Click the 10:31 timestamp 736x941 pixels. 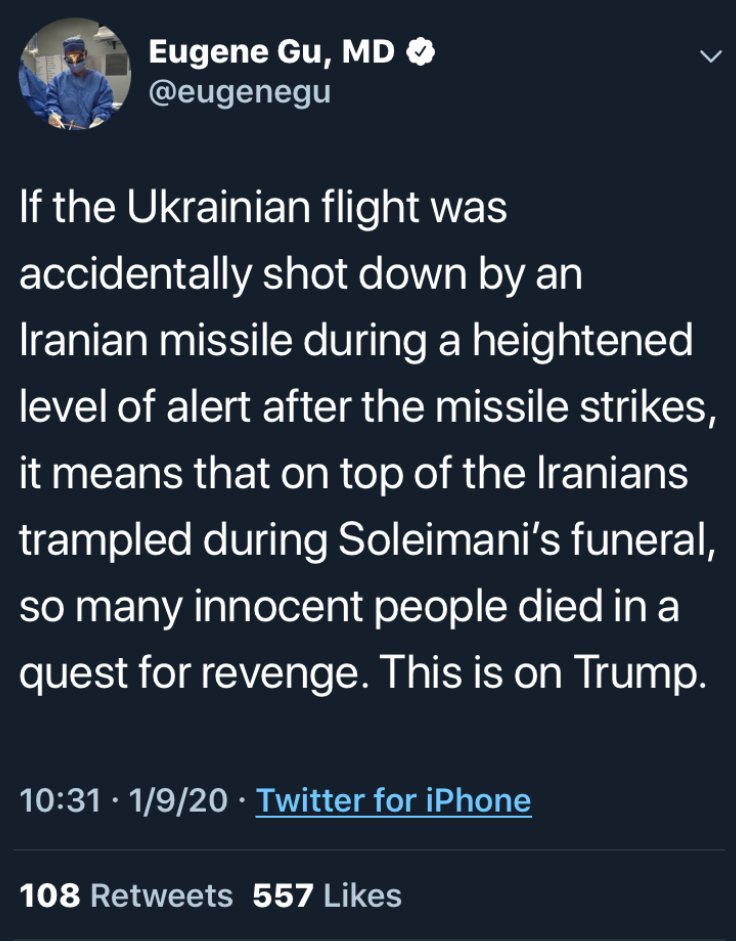pos(60,801)
